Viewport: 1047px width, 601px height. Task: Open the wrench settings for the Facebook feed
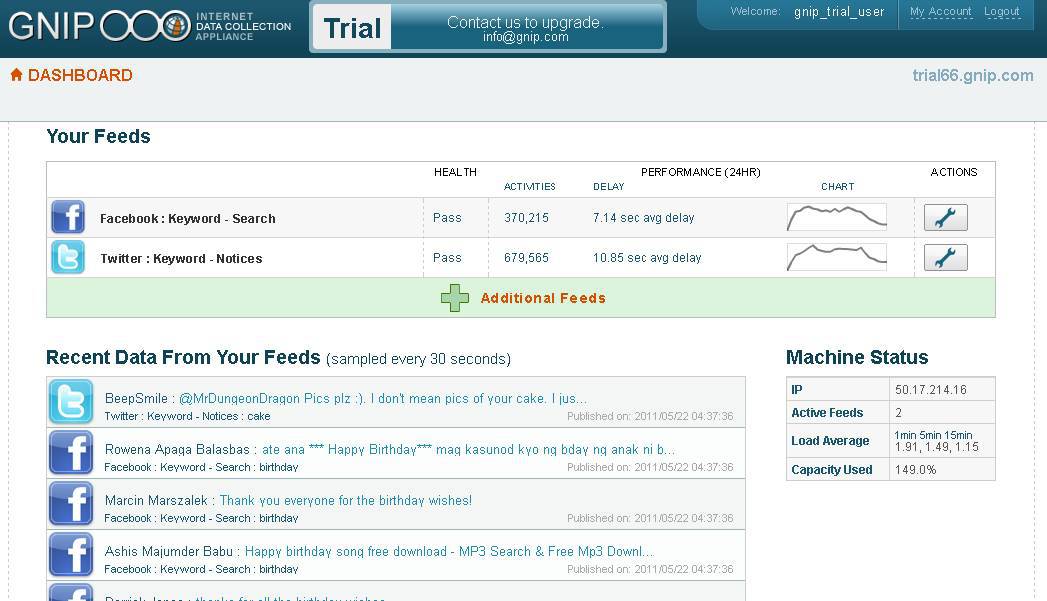[946, 218]
